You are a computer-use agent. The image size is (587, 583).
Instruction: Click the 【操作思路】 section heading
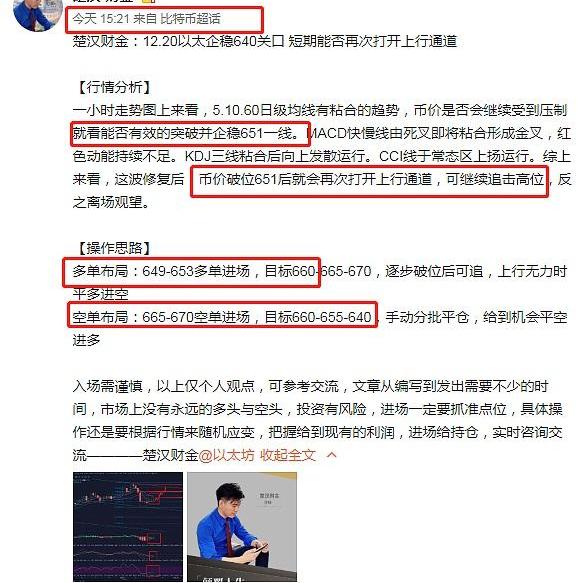(x=114, y=248)
